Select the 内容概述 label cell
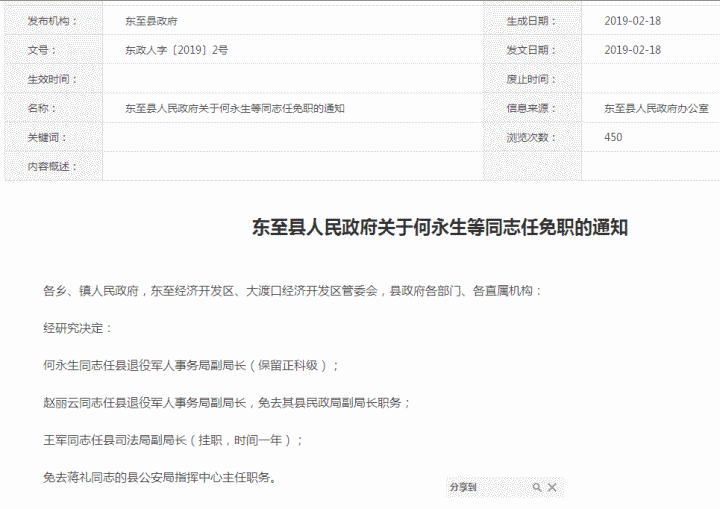720x509 pixels. pos(53,166)
